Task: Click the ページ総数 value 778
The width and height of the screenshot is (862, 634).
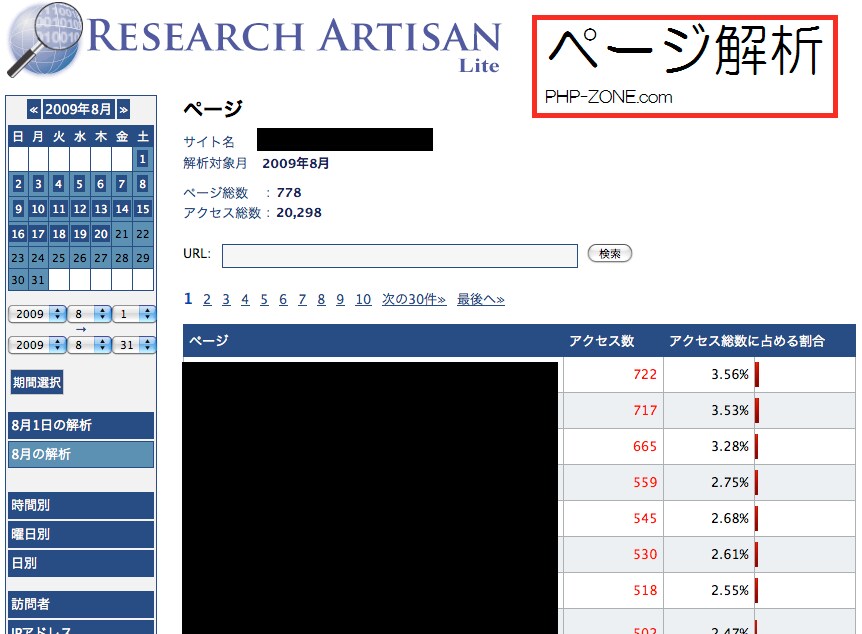Action: click(x=289, y=192)
